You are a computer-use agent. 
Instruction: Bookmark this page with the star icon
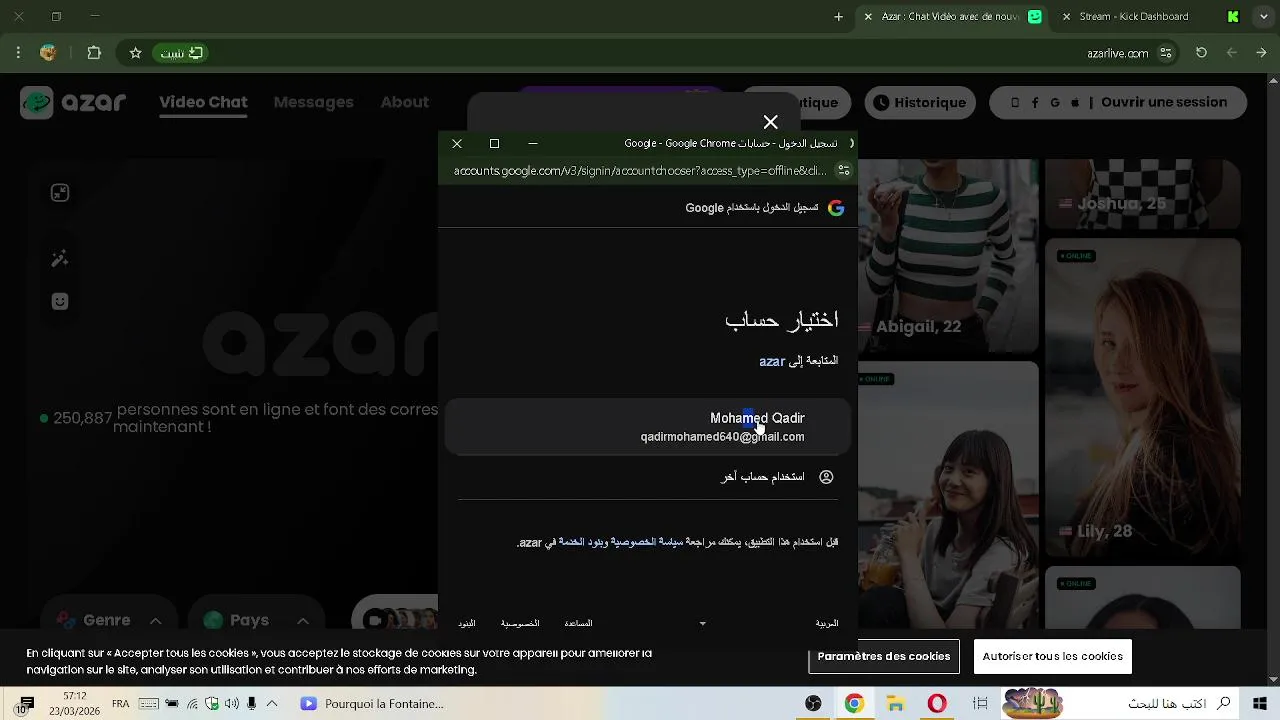tap(135, 53)
